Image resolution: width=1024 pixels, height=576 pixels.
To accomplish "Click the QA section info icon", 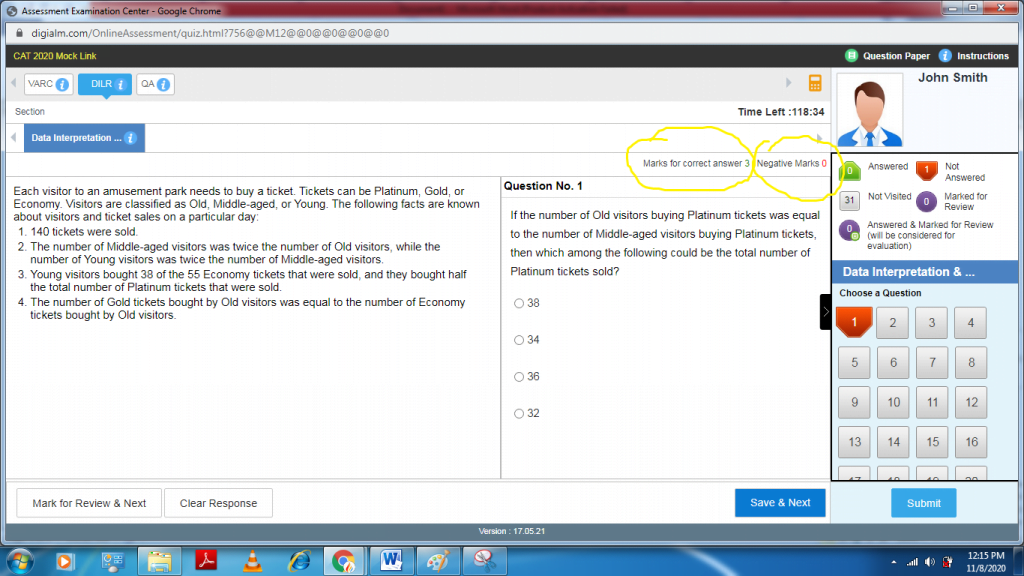I will 164,84.
